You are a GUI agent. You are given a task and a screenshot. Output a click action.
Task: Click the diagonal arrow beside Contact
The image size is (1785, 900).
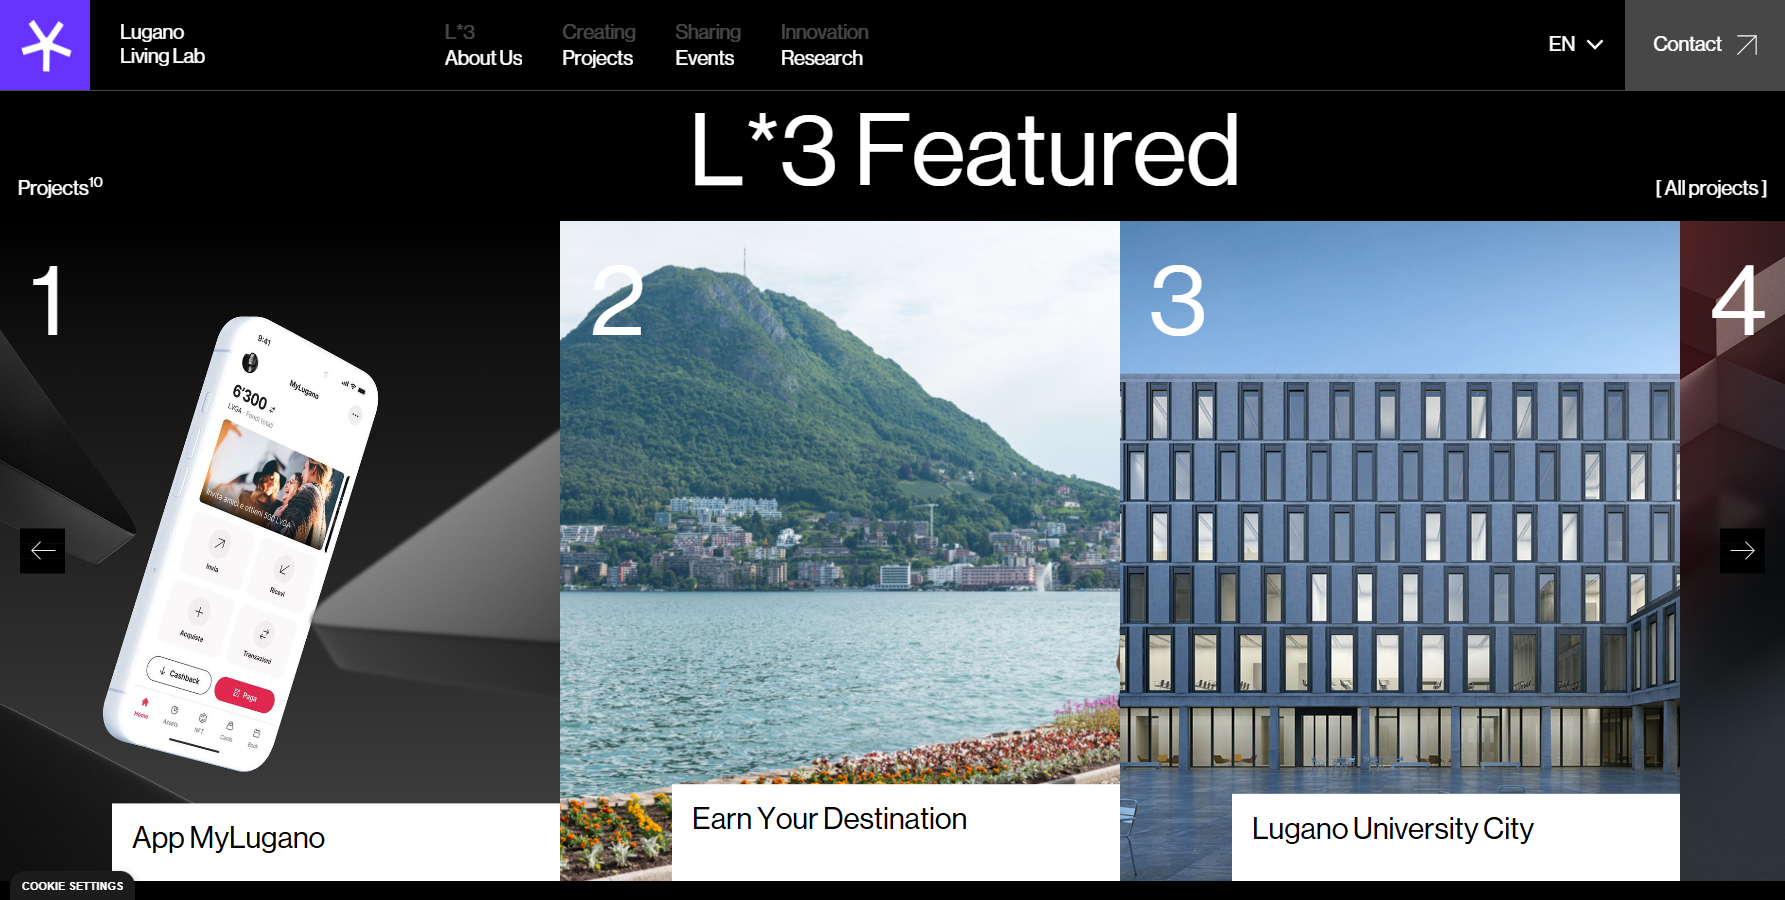tap(1747, 45)
